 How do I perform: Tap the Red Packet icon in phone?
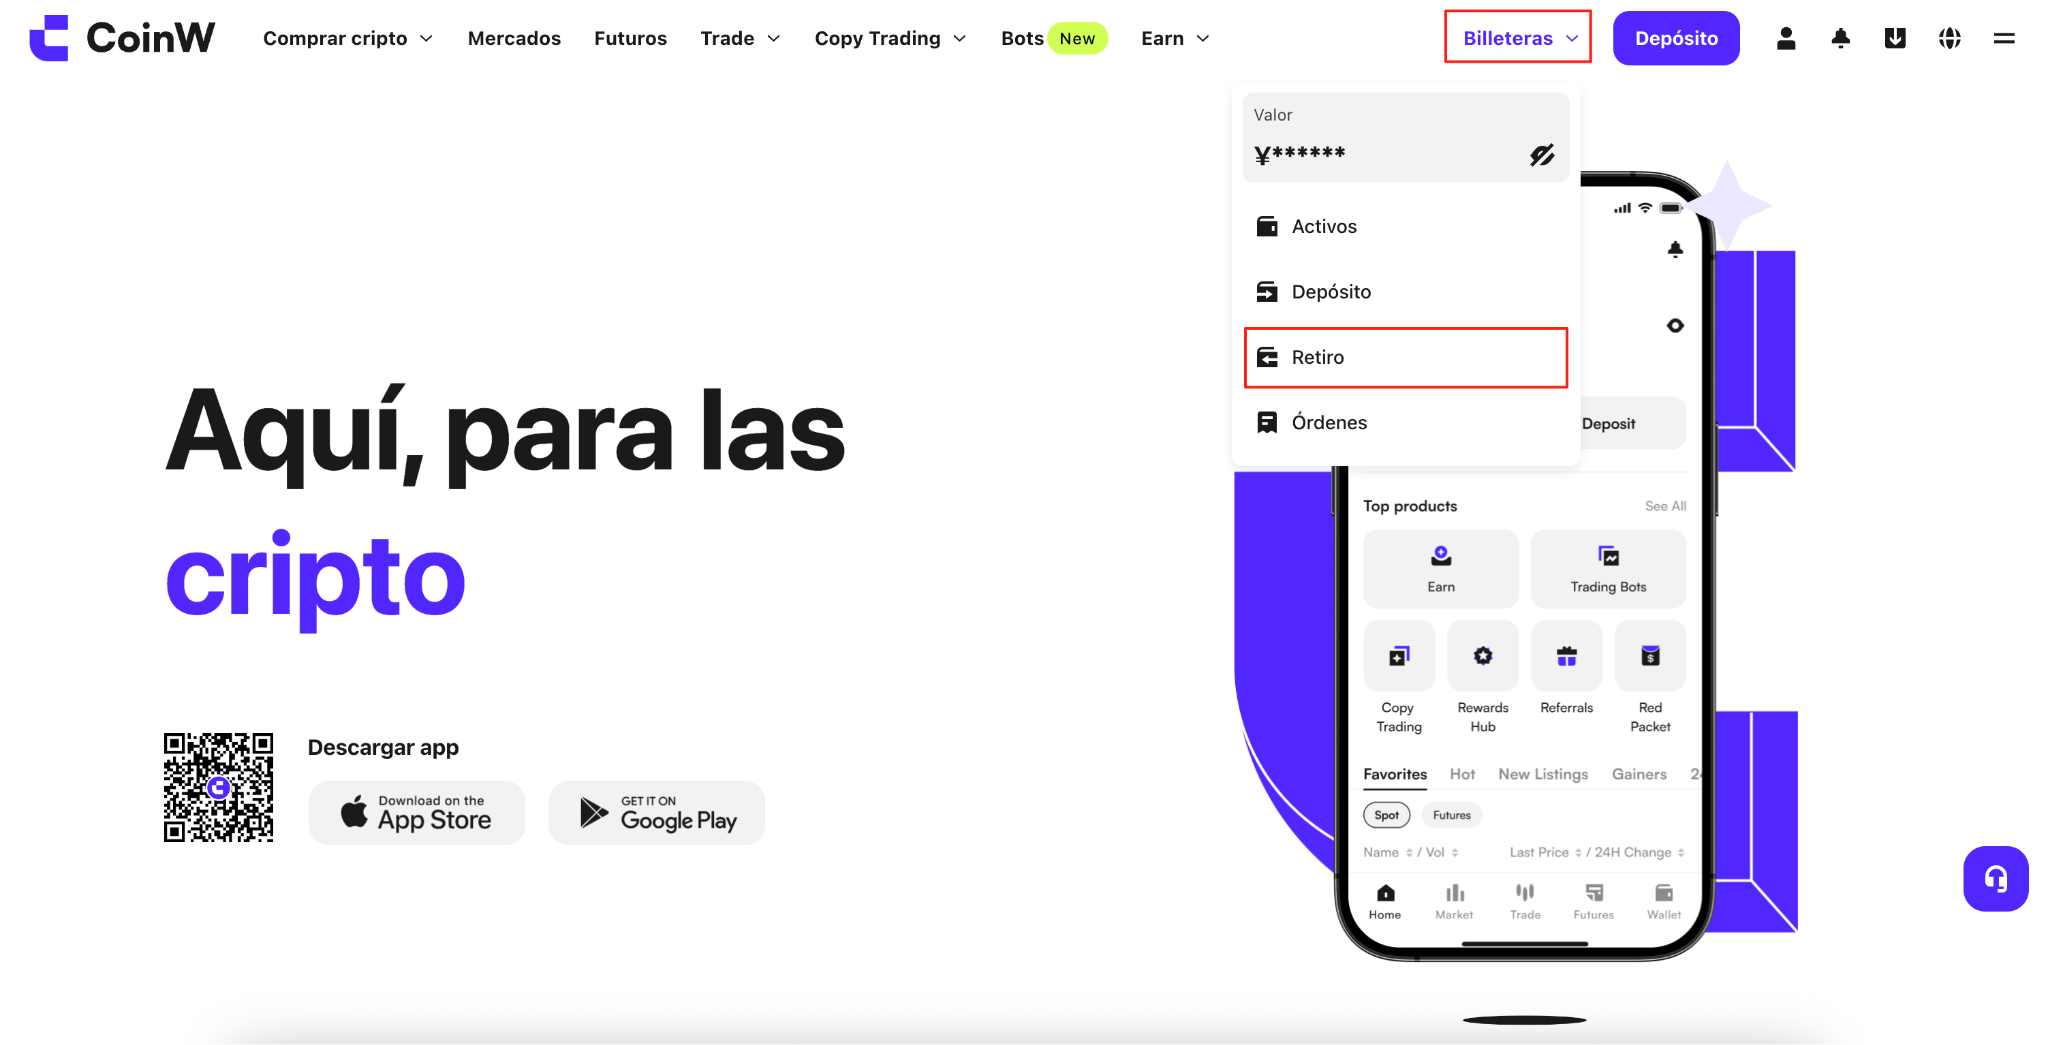click(1651, 656)
